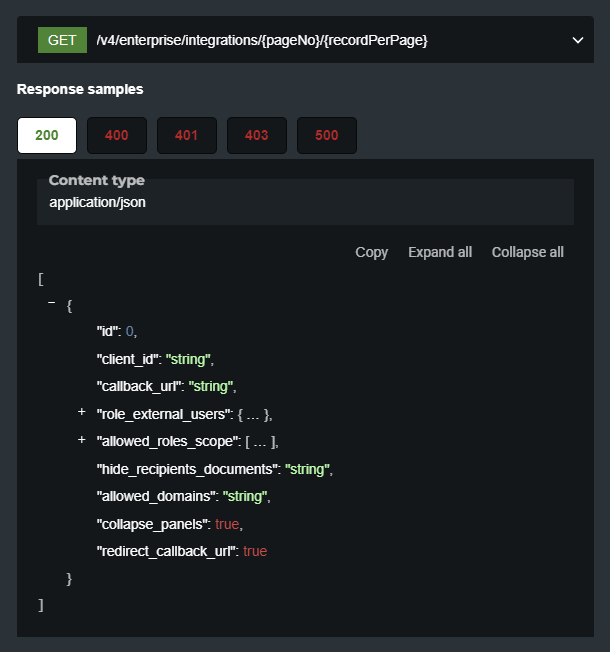Click the green GET method badge
610x652 pixels.
coord(62,40)
